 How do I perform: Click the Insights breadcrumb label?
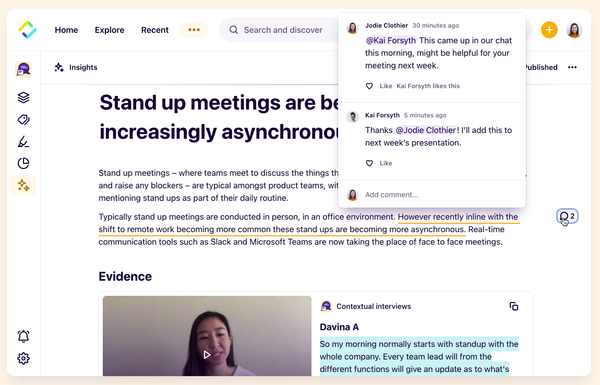pos(83,67)
